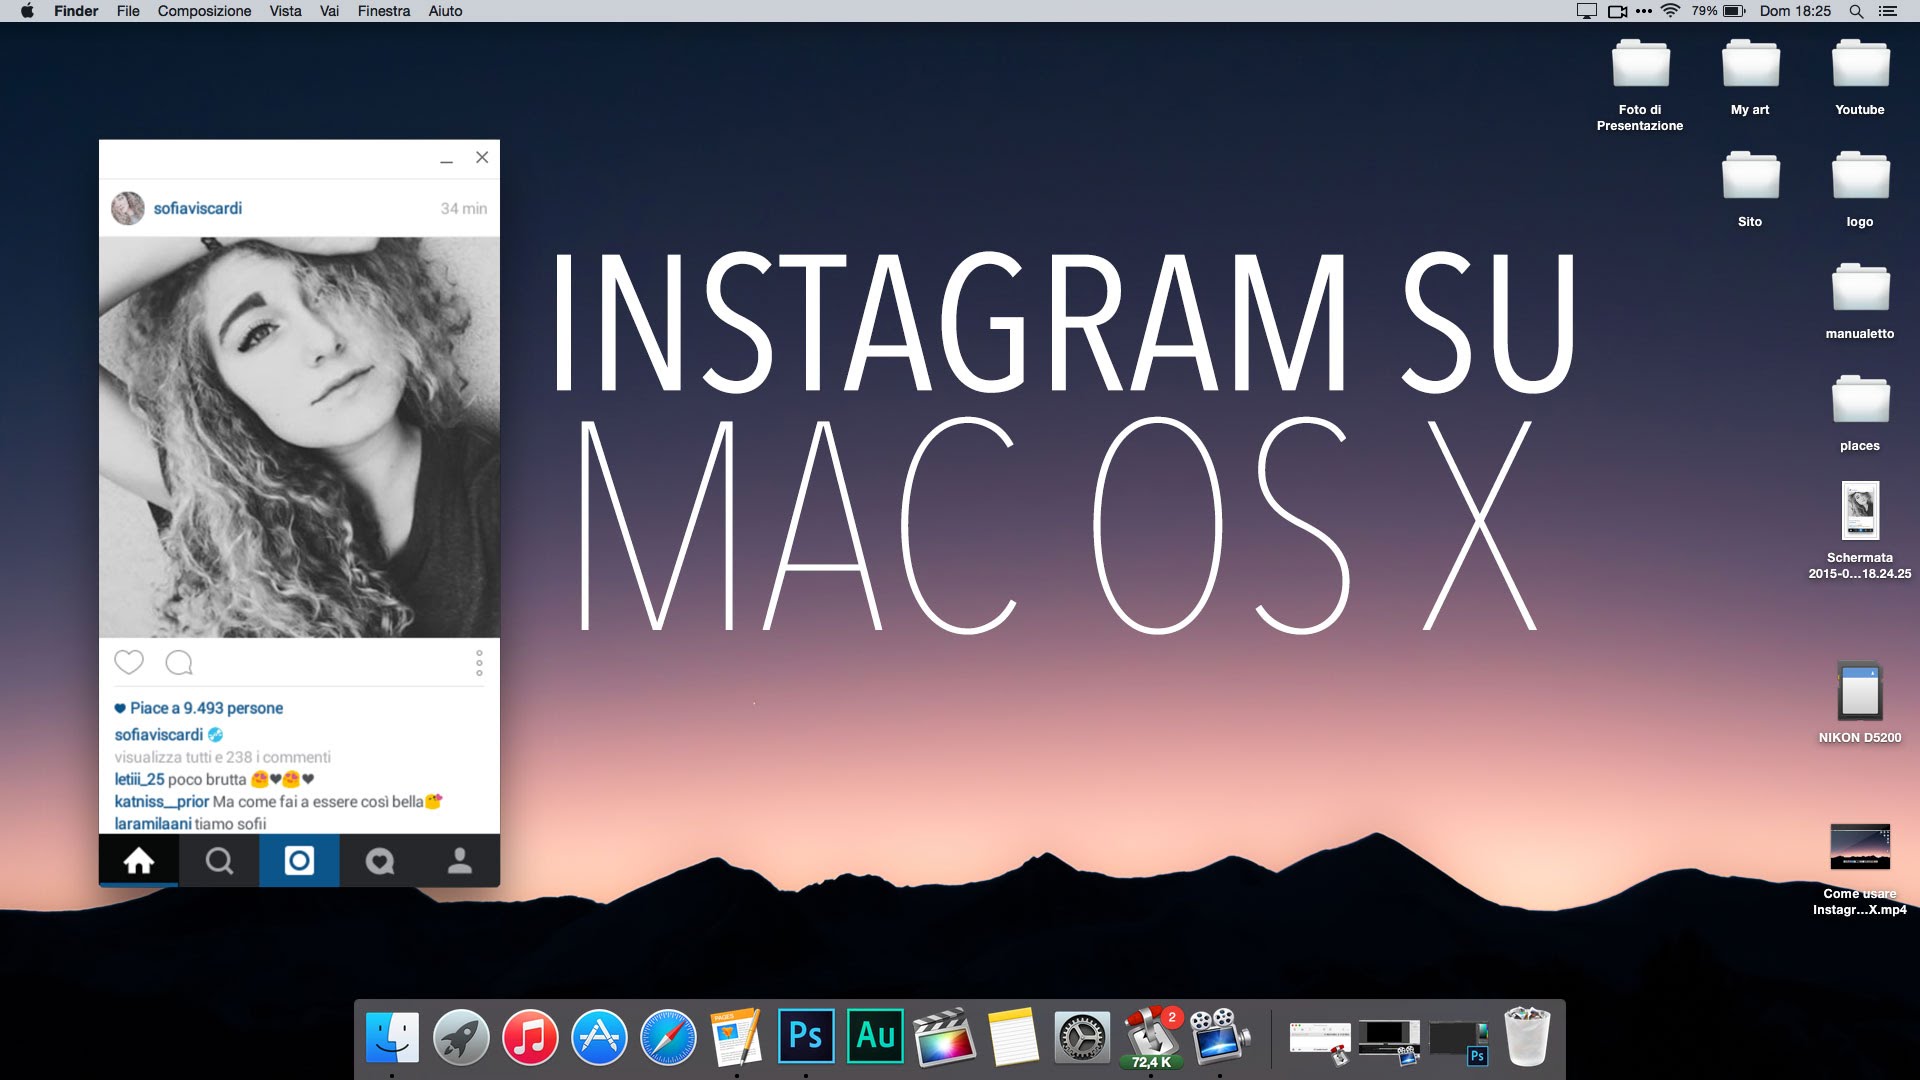Click the Instagram Home tab icon
The height and width of the screenshot is (1080, 1920).
coord(138,861)
